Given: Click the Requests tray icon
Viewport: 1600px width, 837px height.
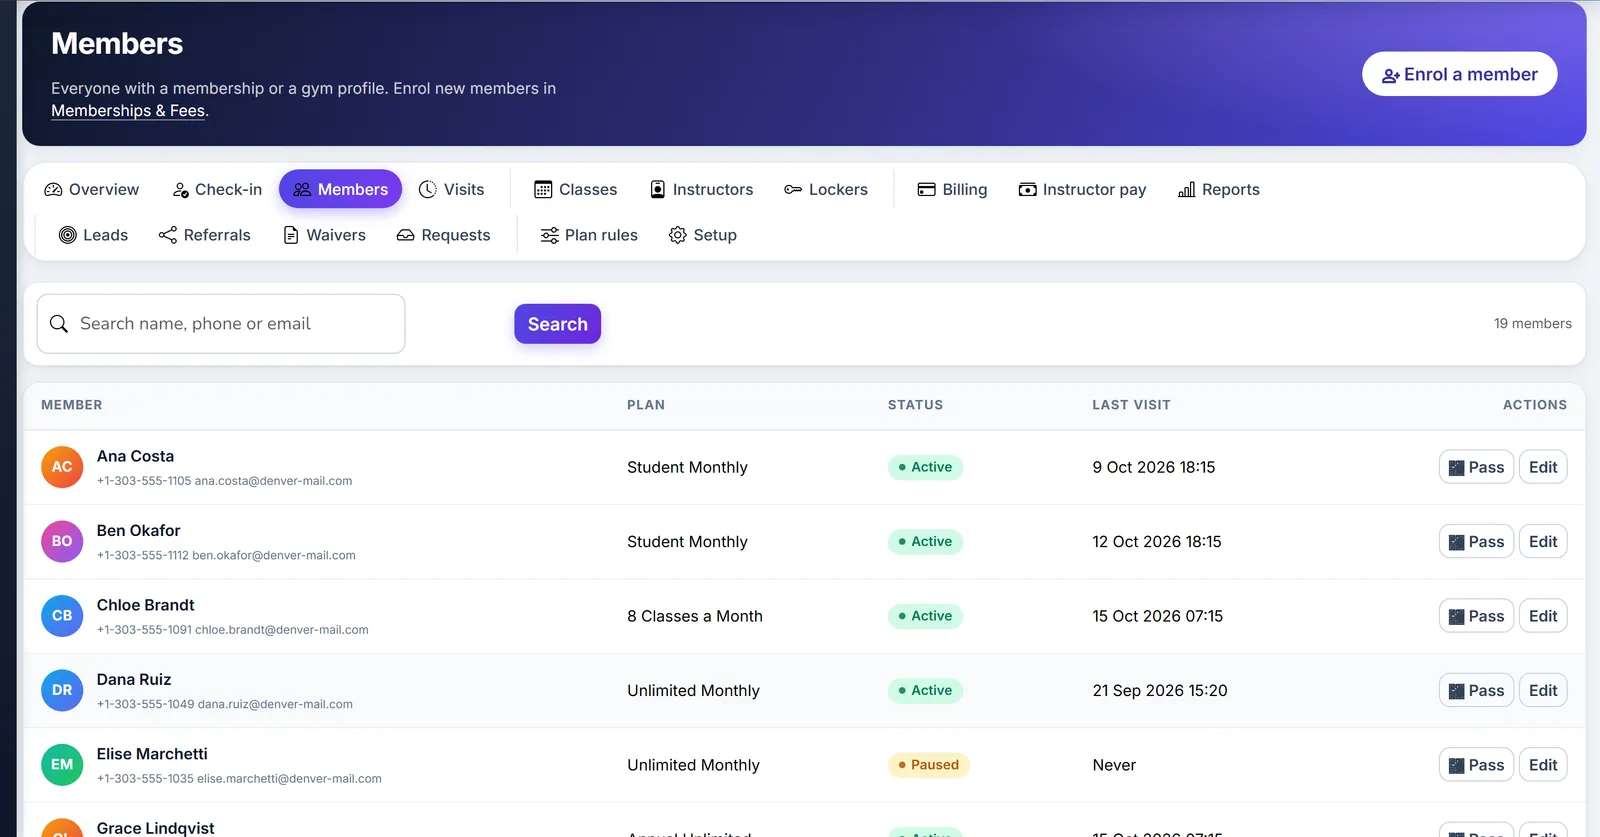Looking at the screenshot, I should [406, 235].
